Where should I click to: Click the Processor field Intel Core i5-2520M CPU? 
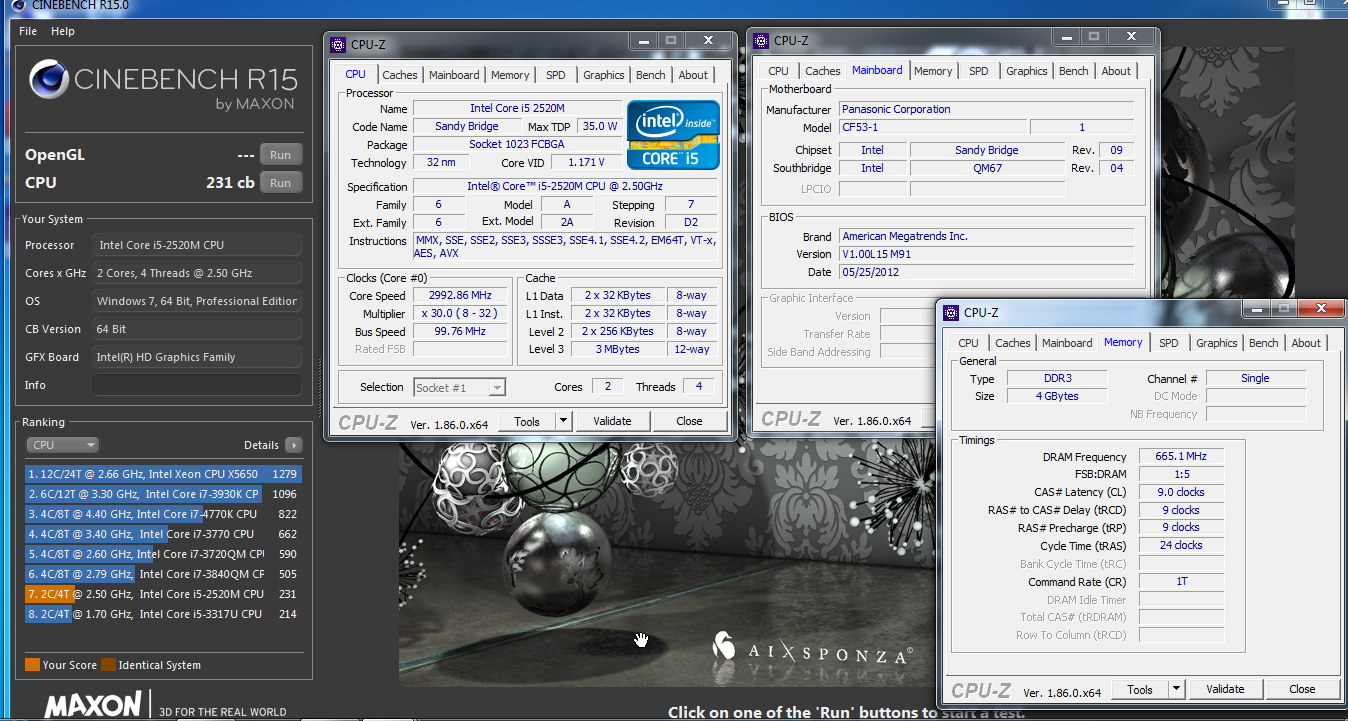point(197,245)
